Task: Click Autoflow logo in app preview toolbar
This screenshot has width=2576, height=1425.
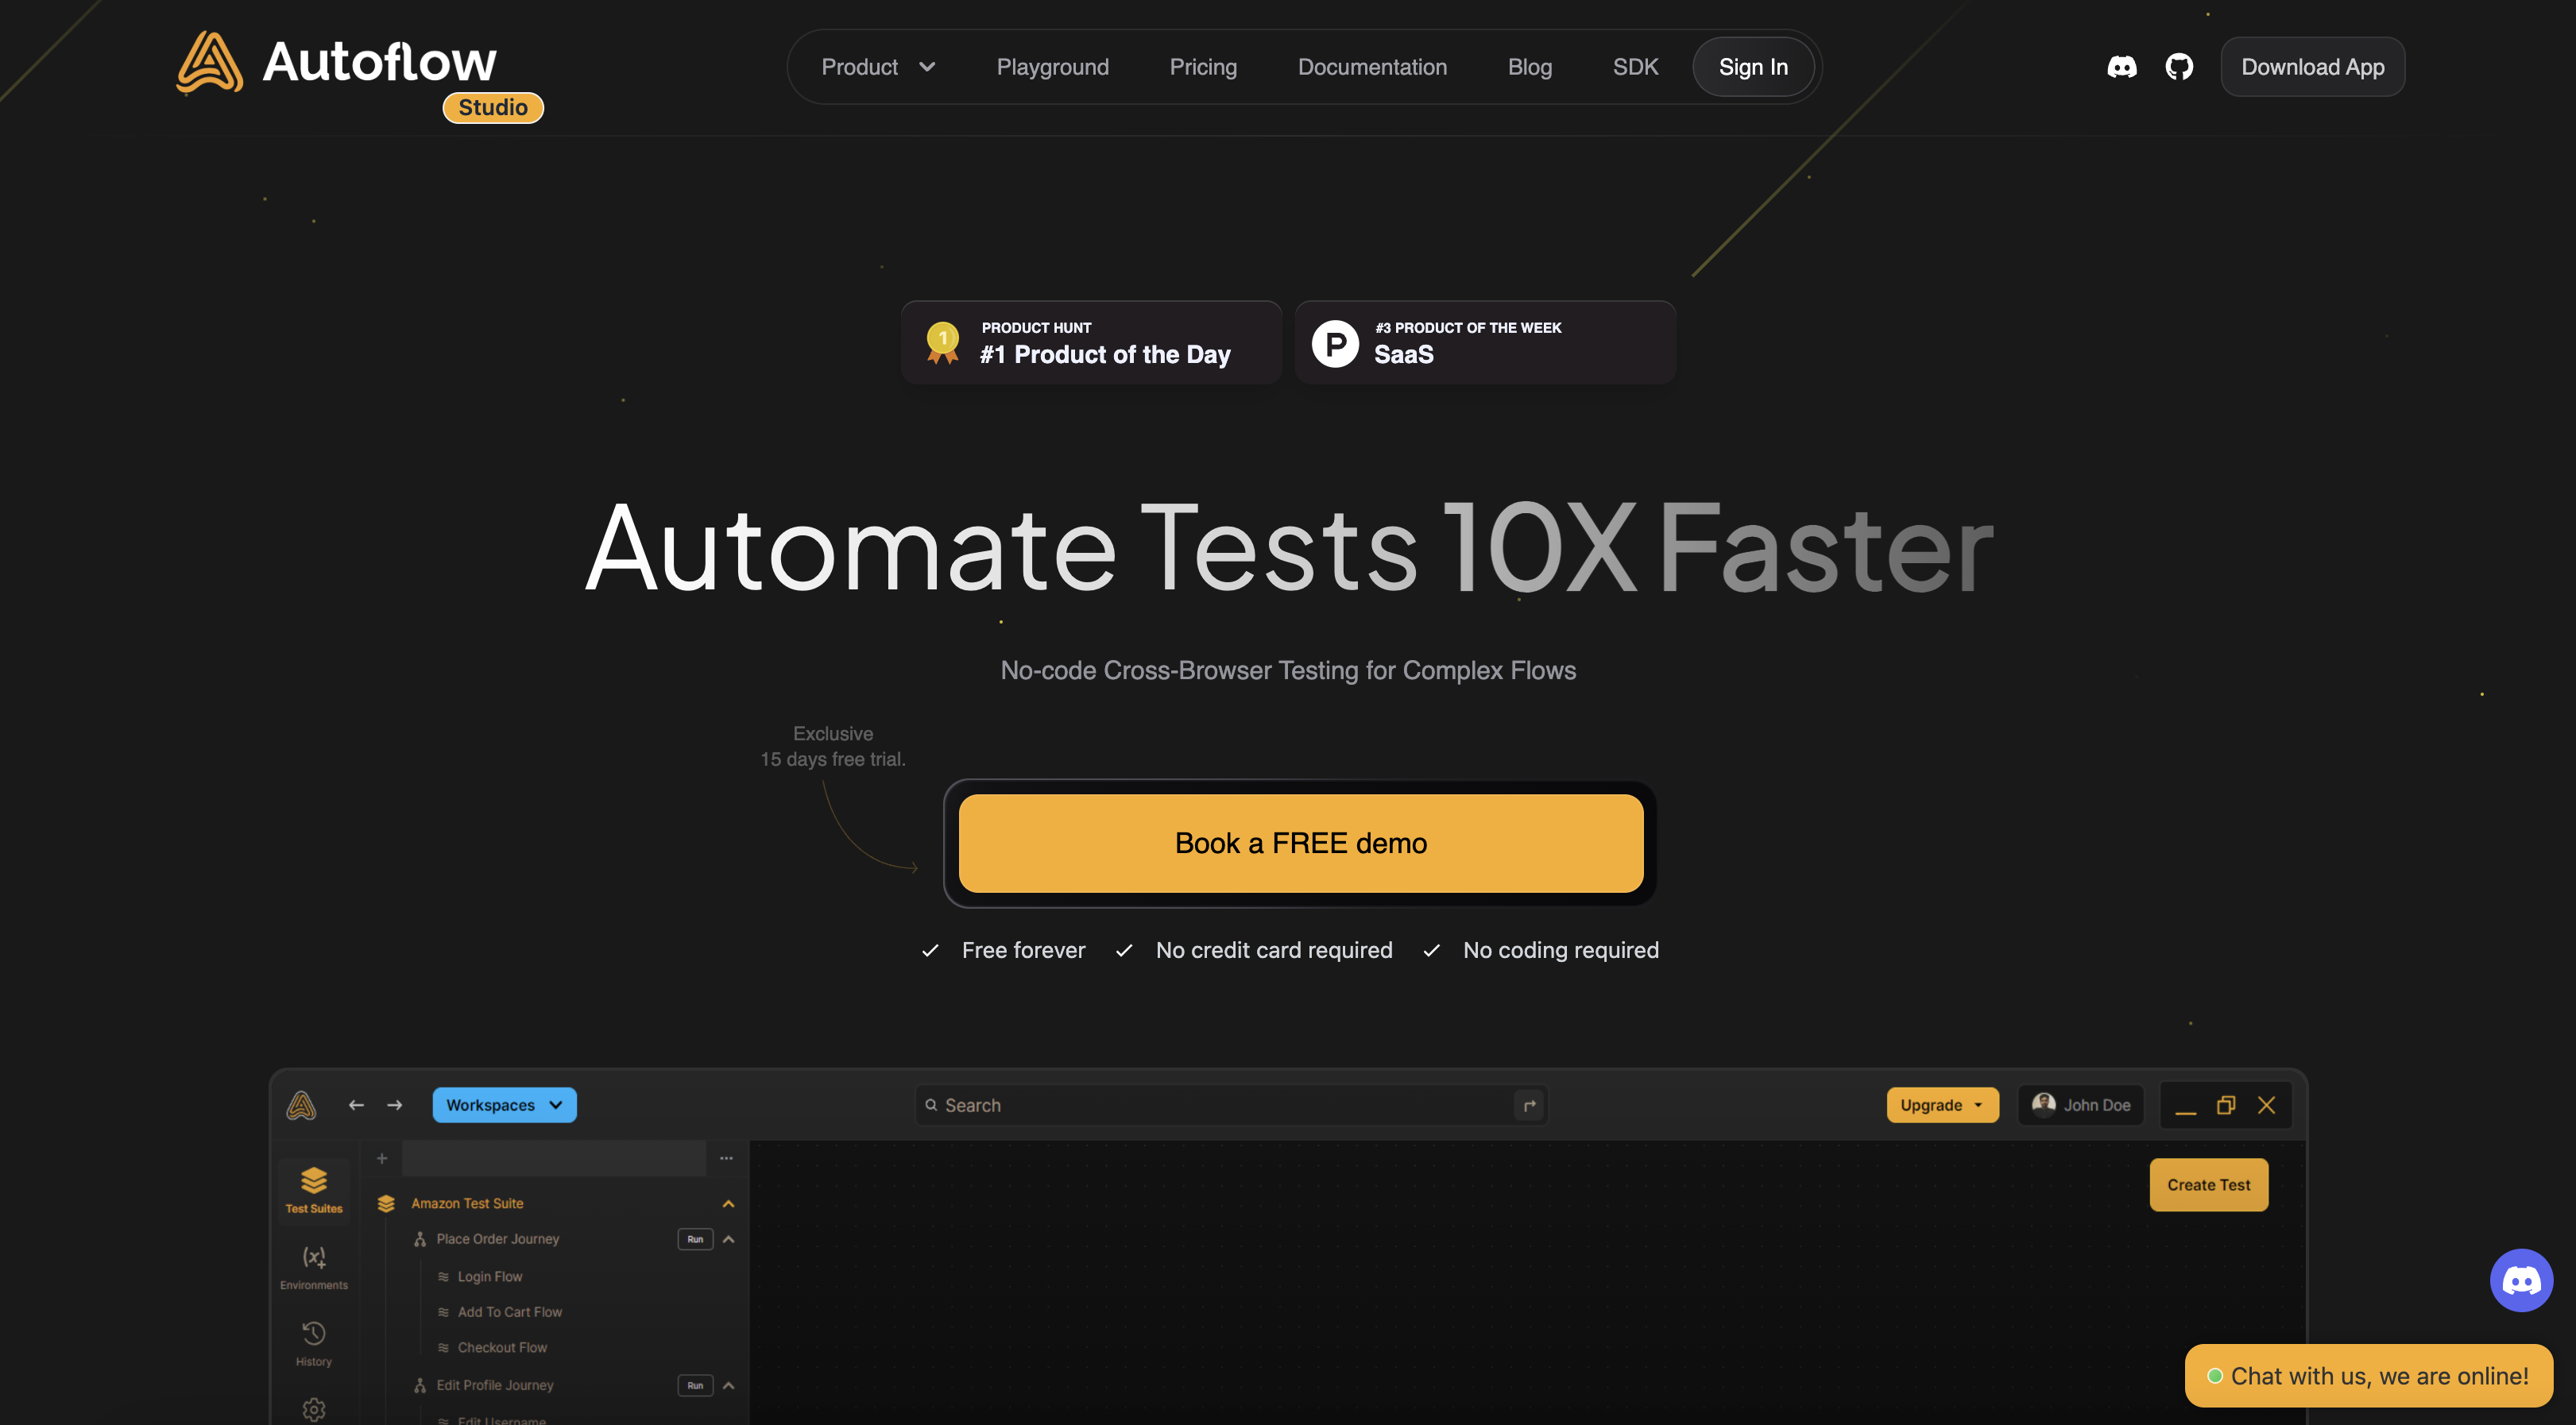Action: [301, 1105]
